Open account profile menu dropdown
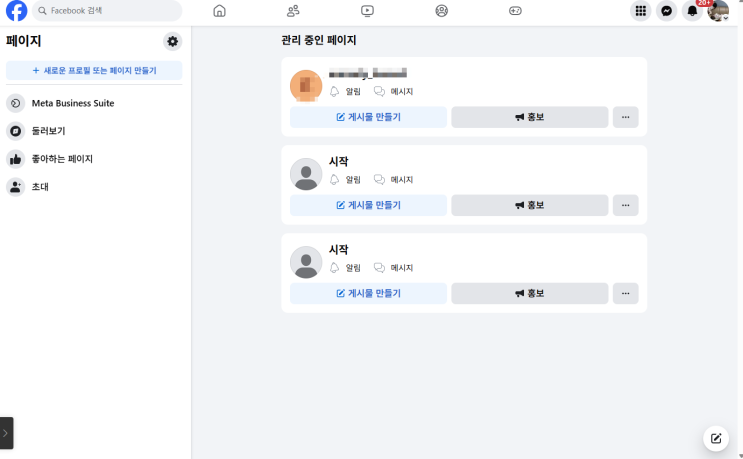 point(718,11)
